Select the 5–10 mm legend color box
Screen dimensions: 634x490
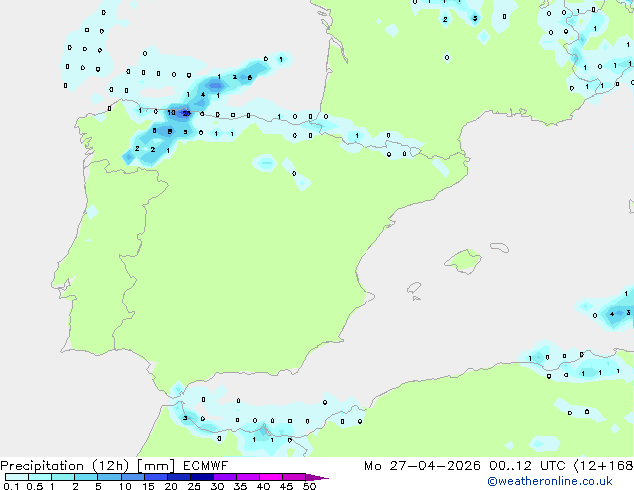click(x=109, y=477)
